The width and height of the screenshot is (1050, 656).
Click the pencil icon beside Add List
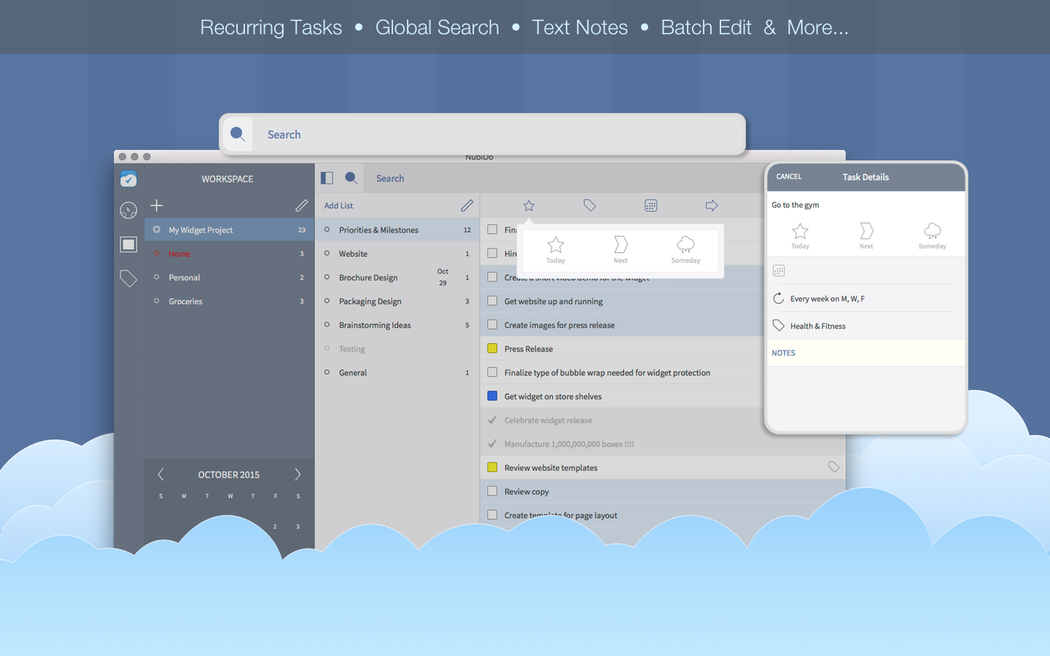point(467,206)
